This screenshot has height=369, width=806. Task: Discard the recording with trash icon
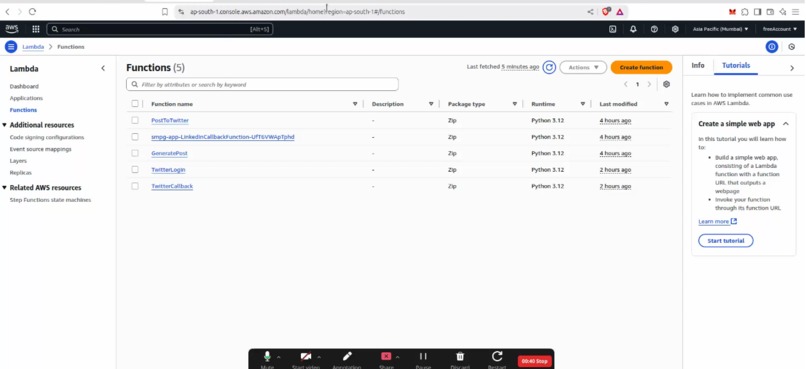(x=461, y=358)
